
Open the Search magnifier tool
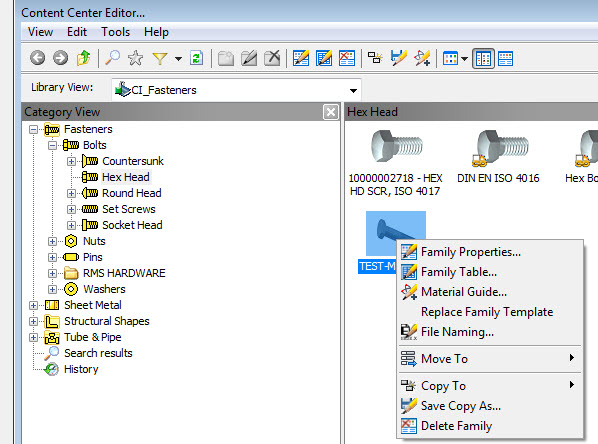click(113, 58)
